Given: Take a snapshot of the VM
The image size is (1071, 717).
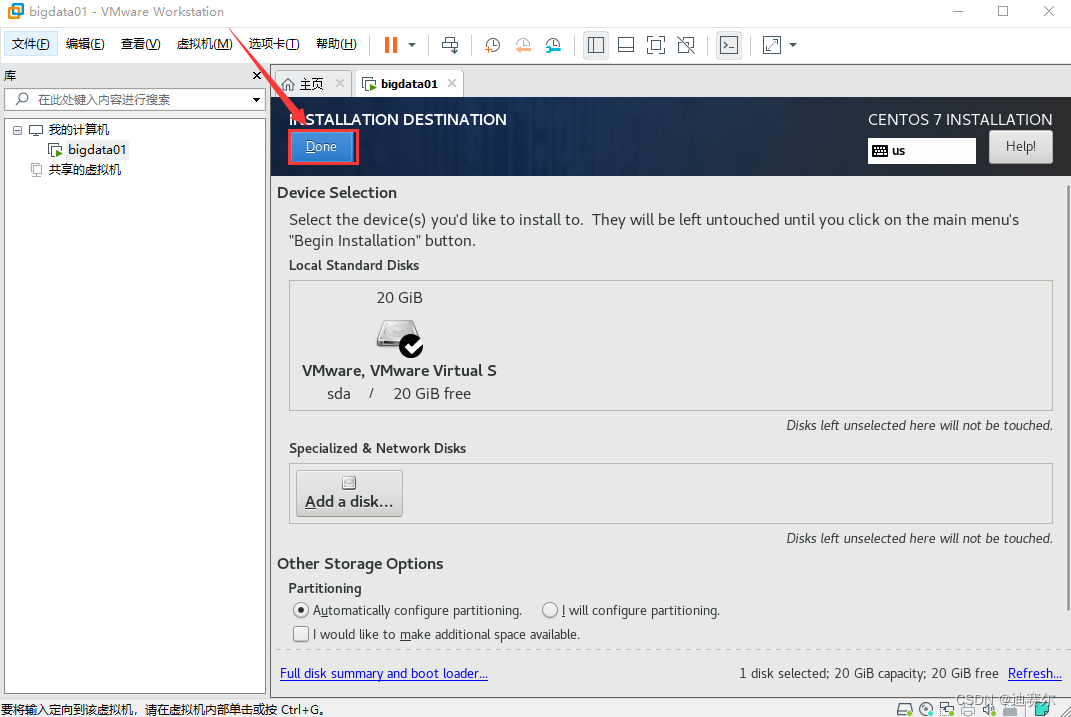Looking at the screenshot, I should [x=492, y=45].
